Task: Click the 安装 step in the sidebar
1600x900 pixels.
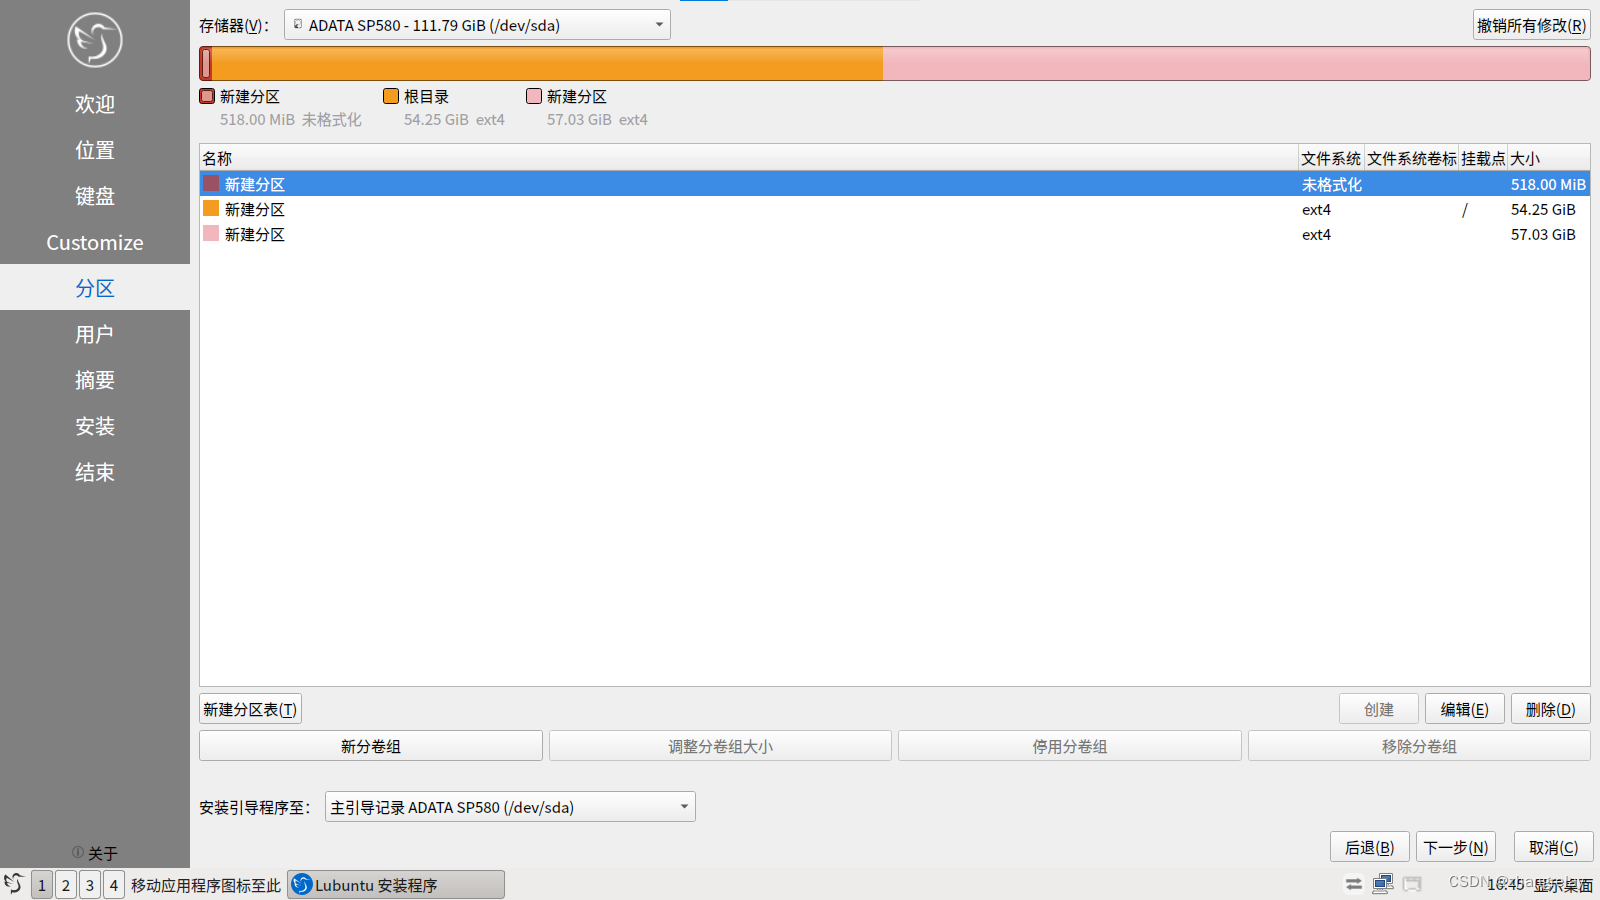Action: (x=95, y=426)
